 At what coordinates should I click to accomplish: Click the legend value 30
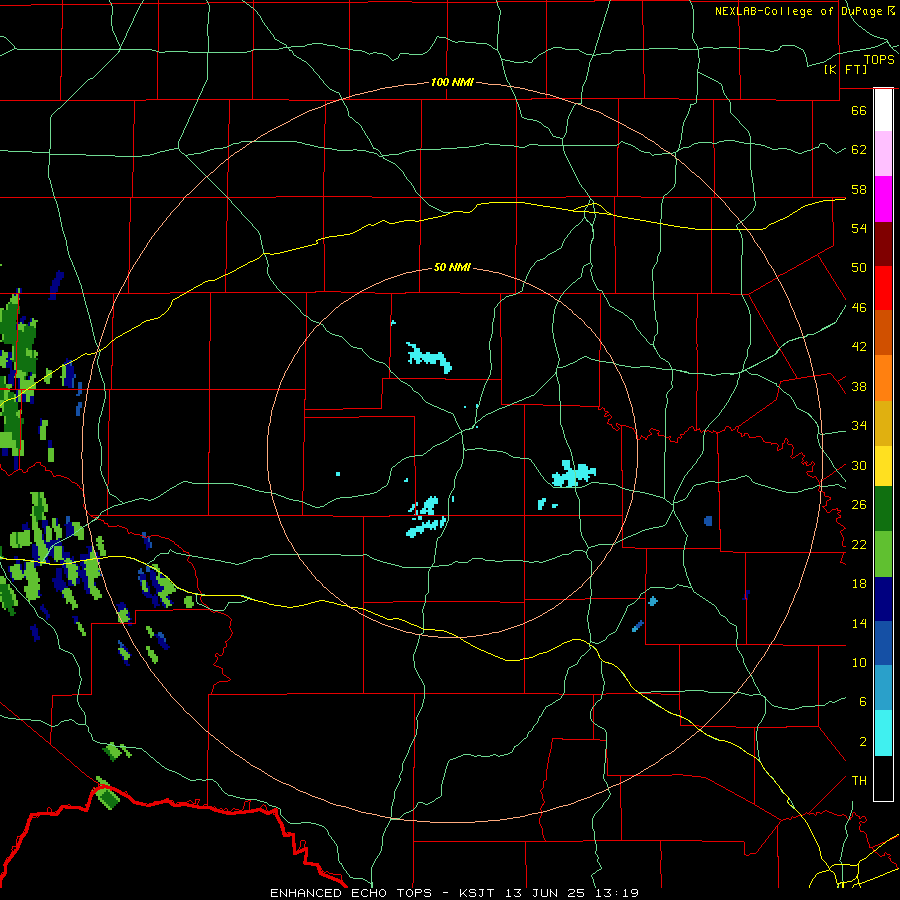(859, 465)
